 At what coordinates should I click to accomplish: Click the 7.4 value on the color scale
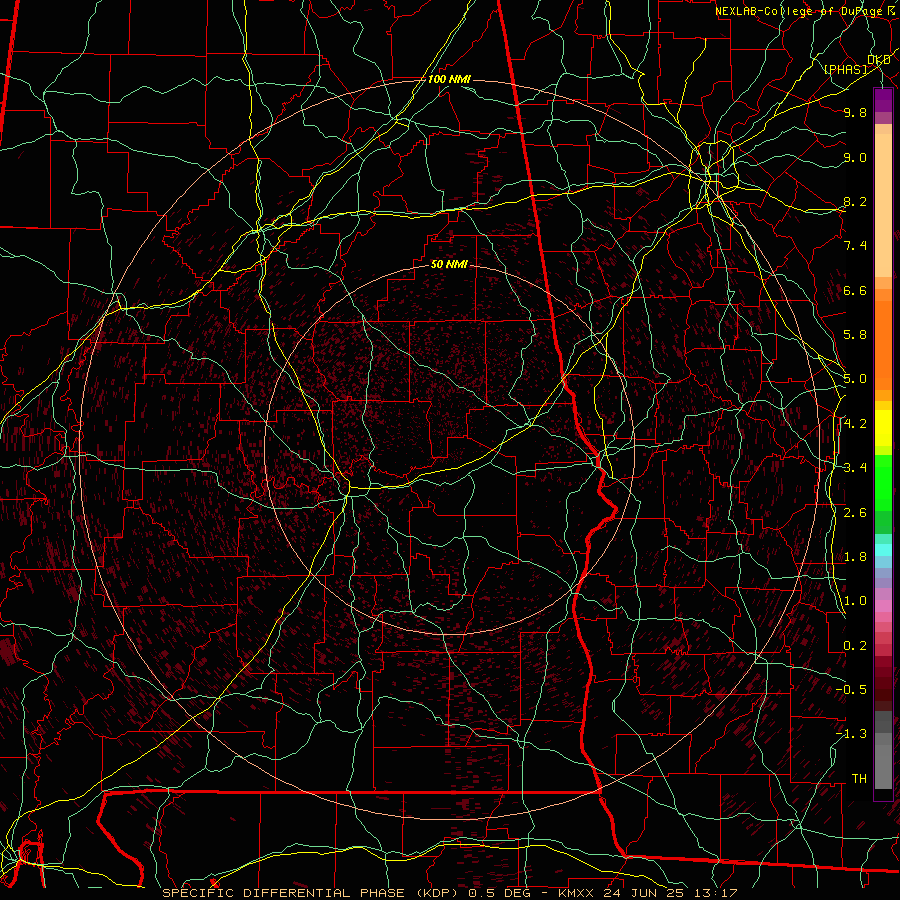855,246
